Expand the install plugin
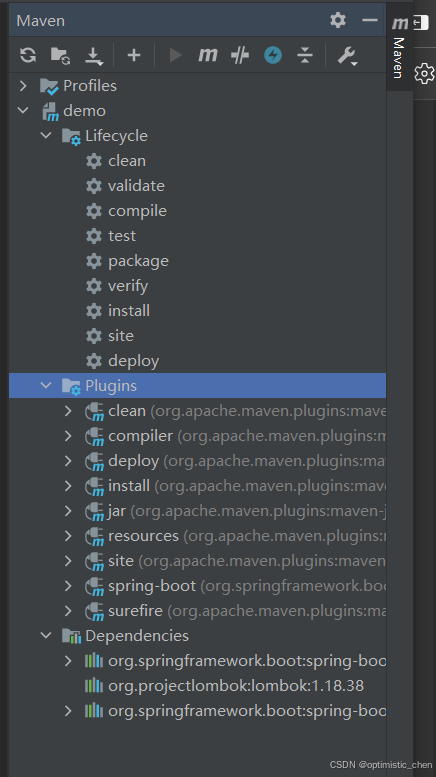The image size is (436, 777). click(68, 486)
